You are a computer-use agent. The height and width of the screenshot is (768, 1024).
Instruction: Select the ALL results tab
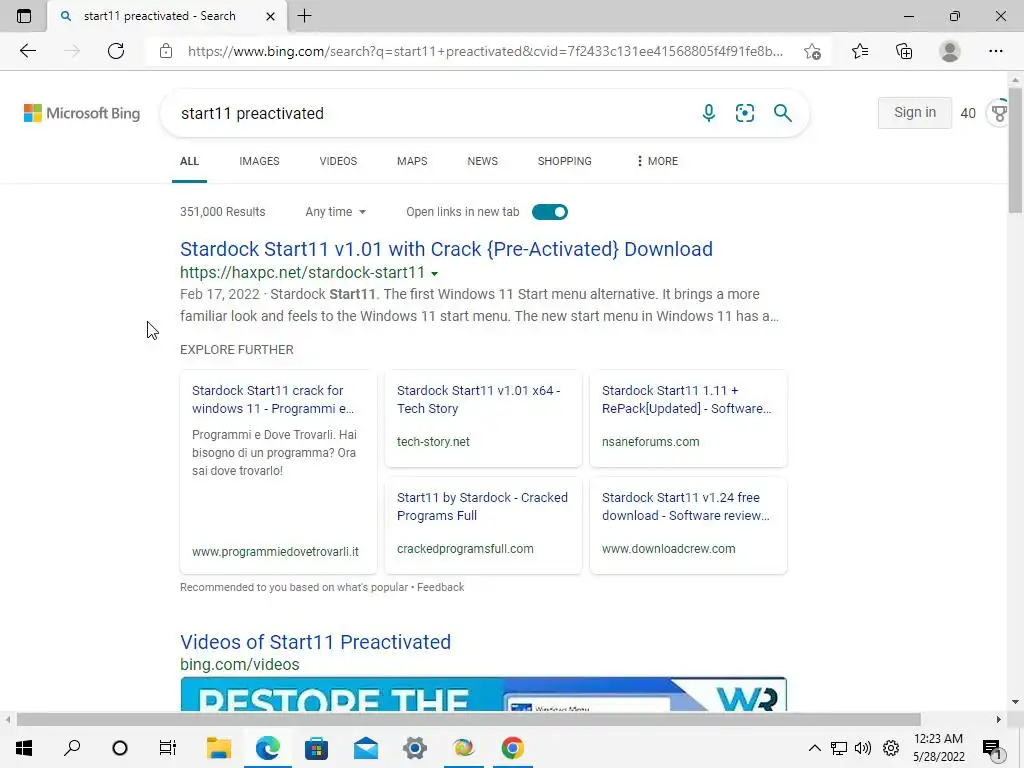coord(189,161)
